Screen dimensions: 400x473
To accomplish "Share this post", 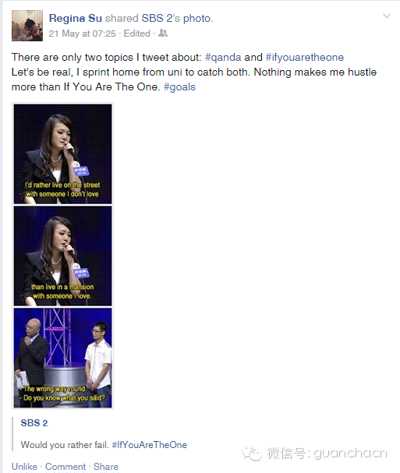I will (106, 467).
